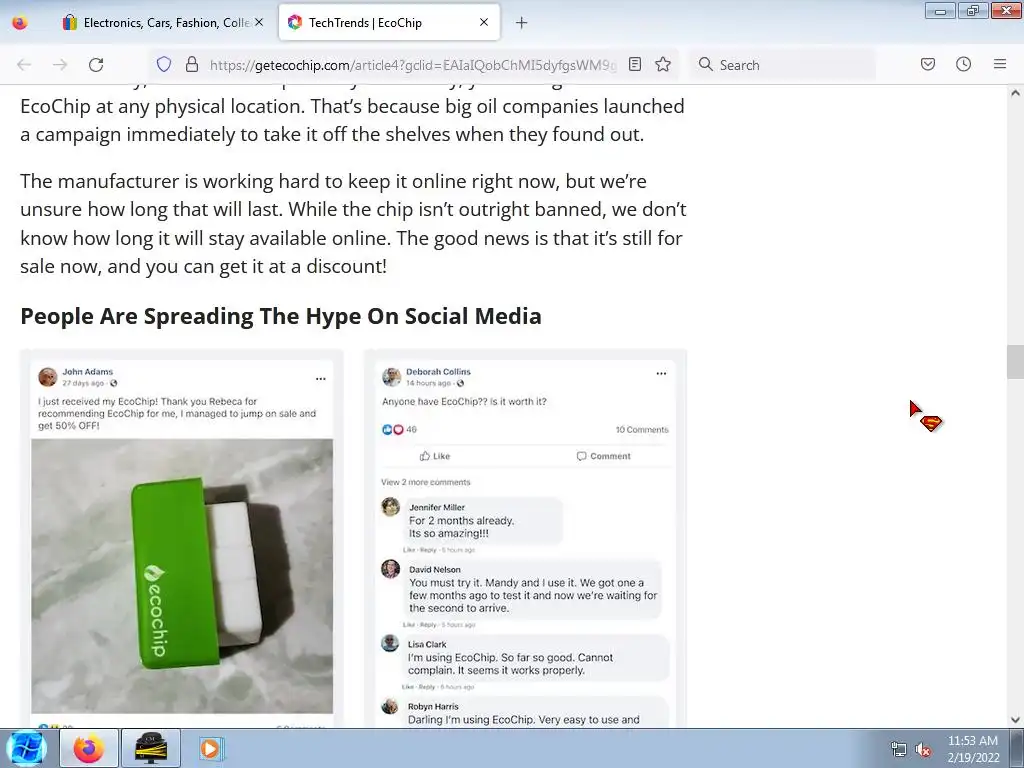Click Deborah Collins profile avatar

392,377
